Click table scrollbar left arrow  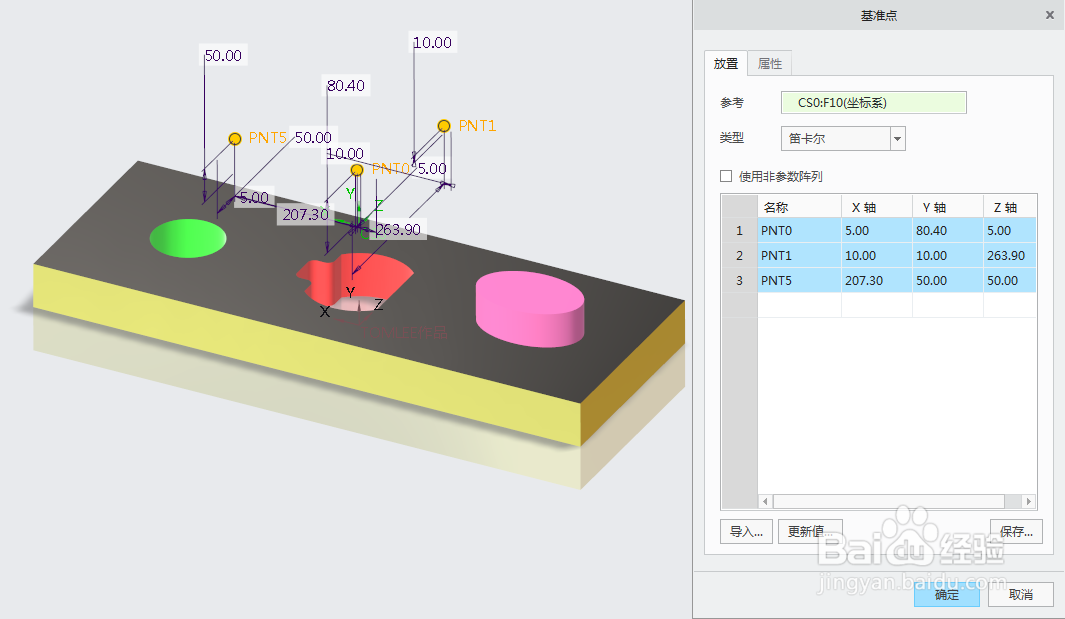[x=765, y=501]
